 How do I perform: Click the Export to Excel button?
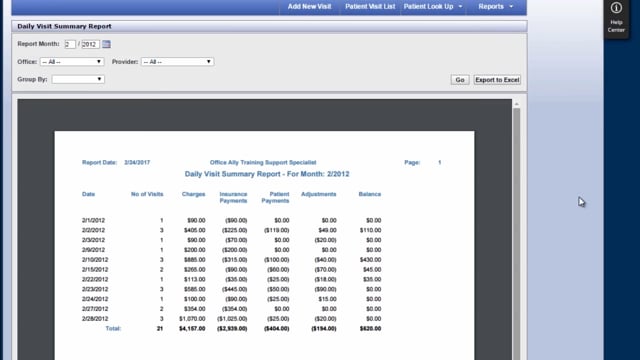497,80
